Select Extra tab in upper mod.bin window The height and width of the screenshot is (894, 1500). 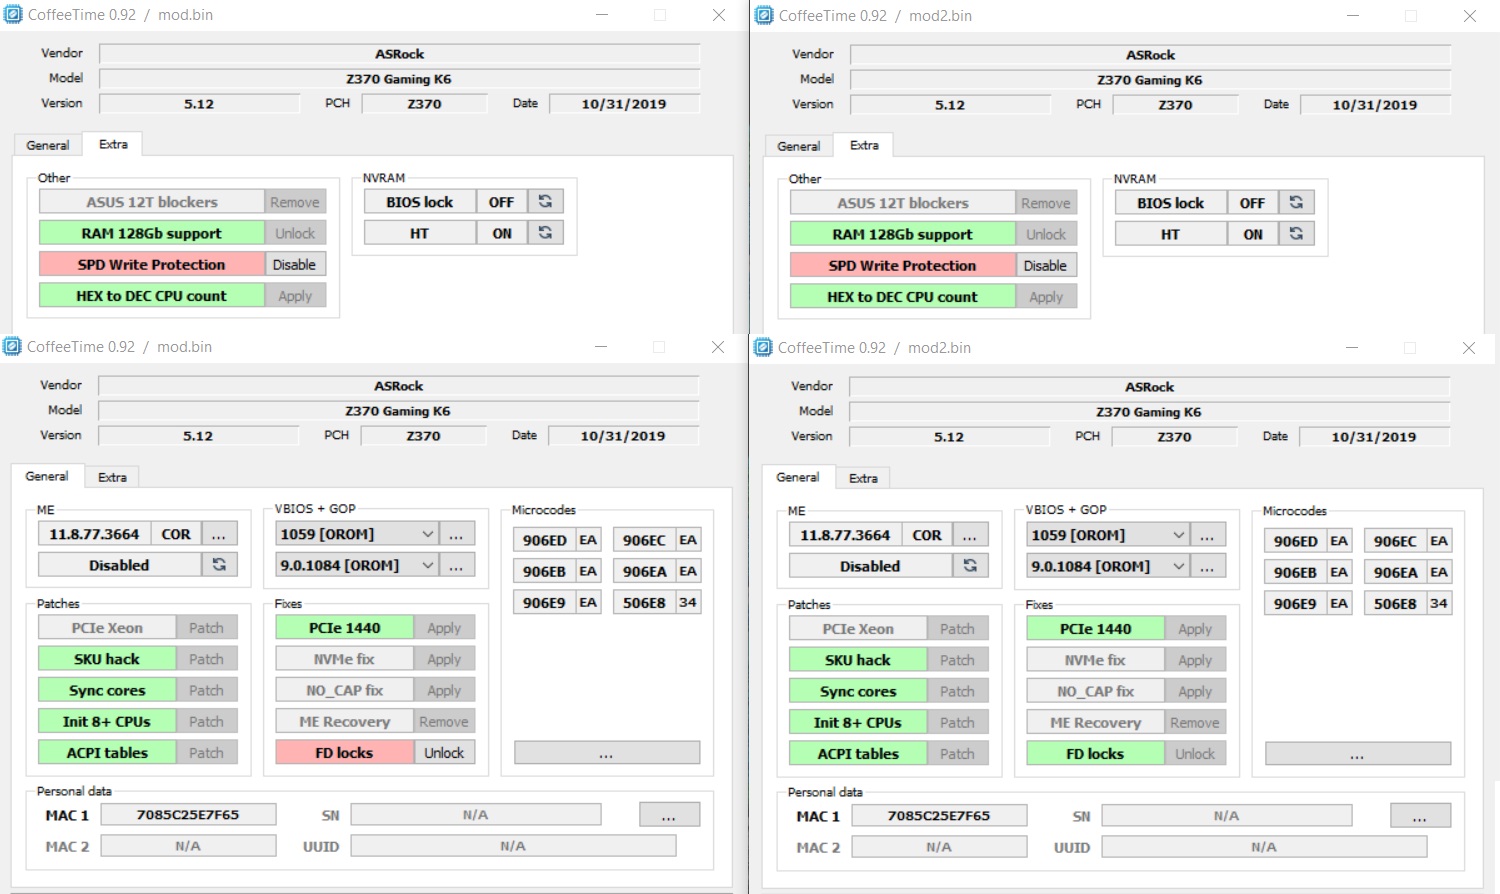pos(113,144)
